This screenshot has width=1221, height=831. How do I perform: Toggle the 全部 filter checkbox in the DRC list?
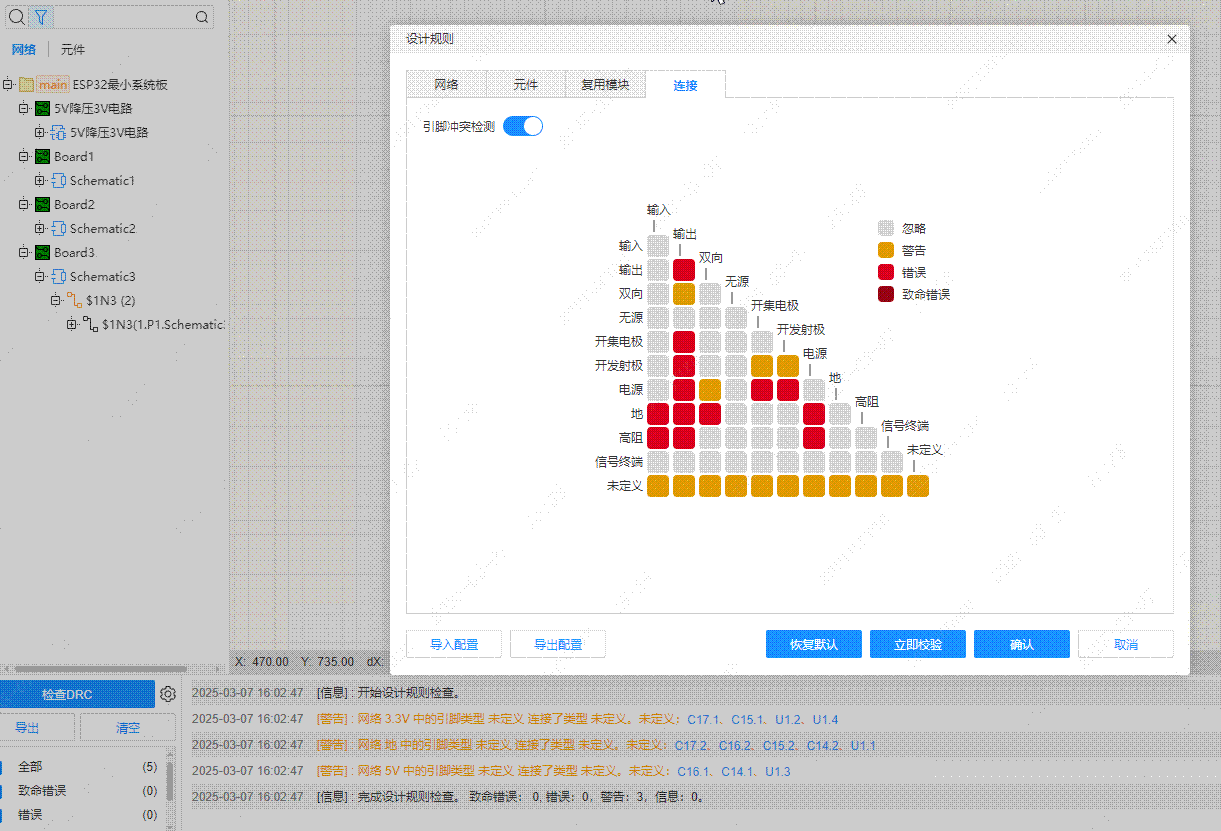pyautogui.click(x=2, y=767)
